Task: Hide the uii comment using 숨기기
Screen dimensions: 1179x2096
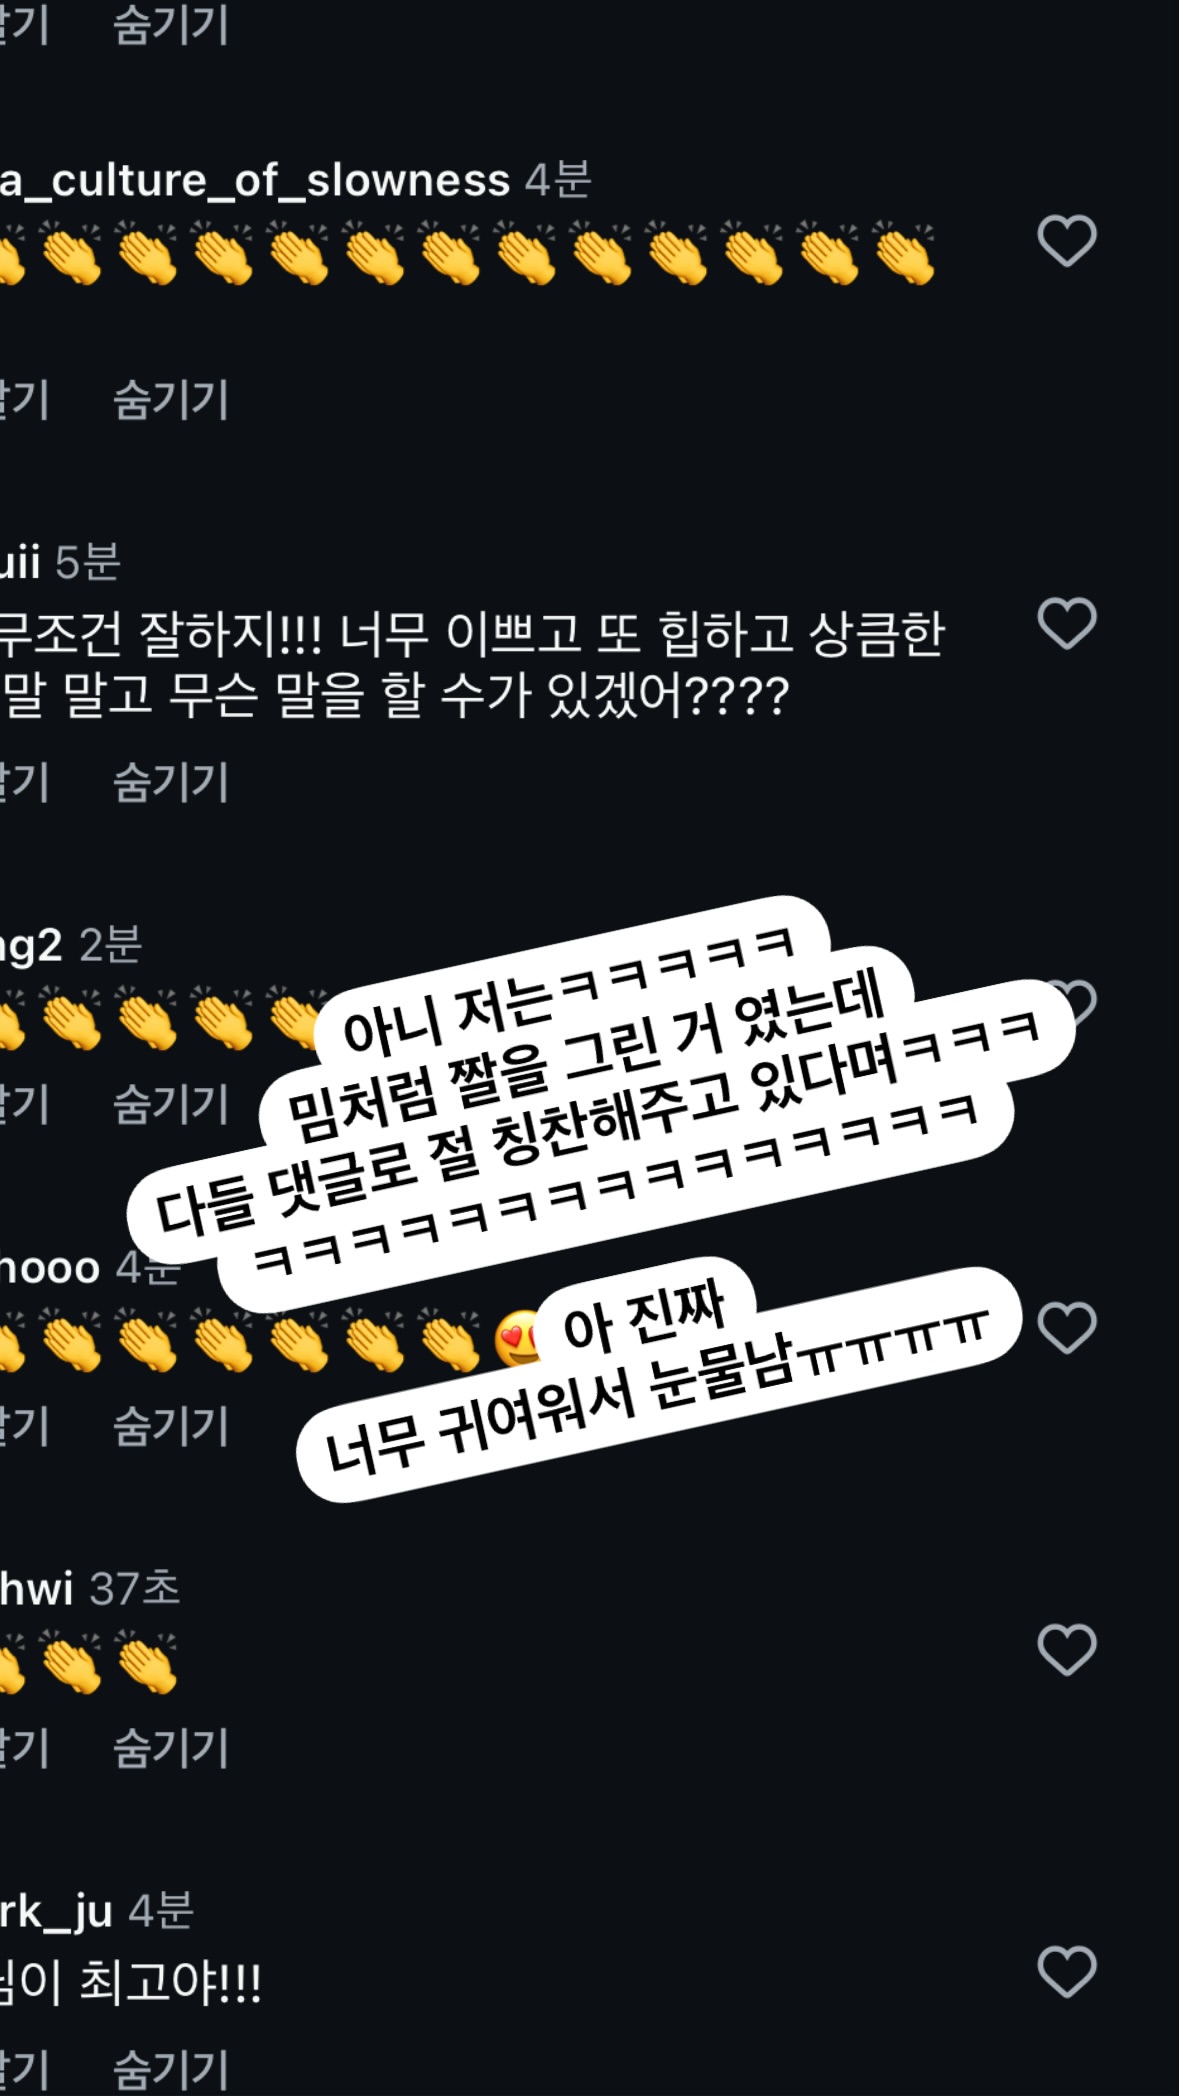Action: (171, 781)
